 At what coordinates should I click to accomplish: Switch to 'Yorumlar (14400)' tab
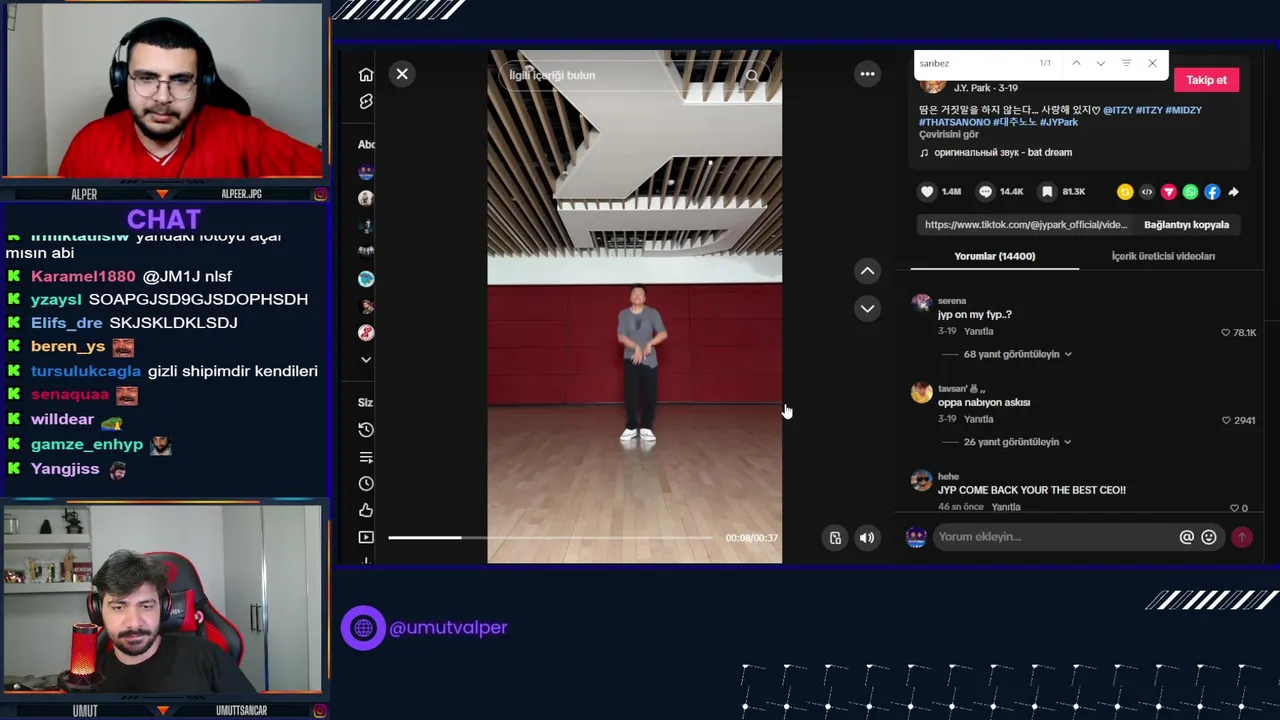[994, 256]
